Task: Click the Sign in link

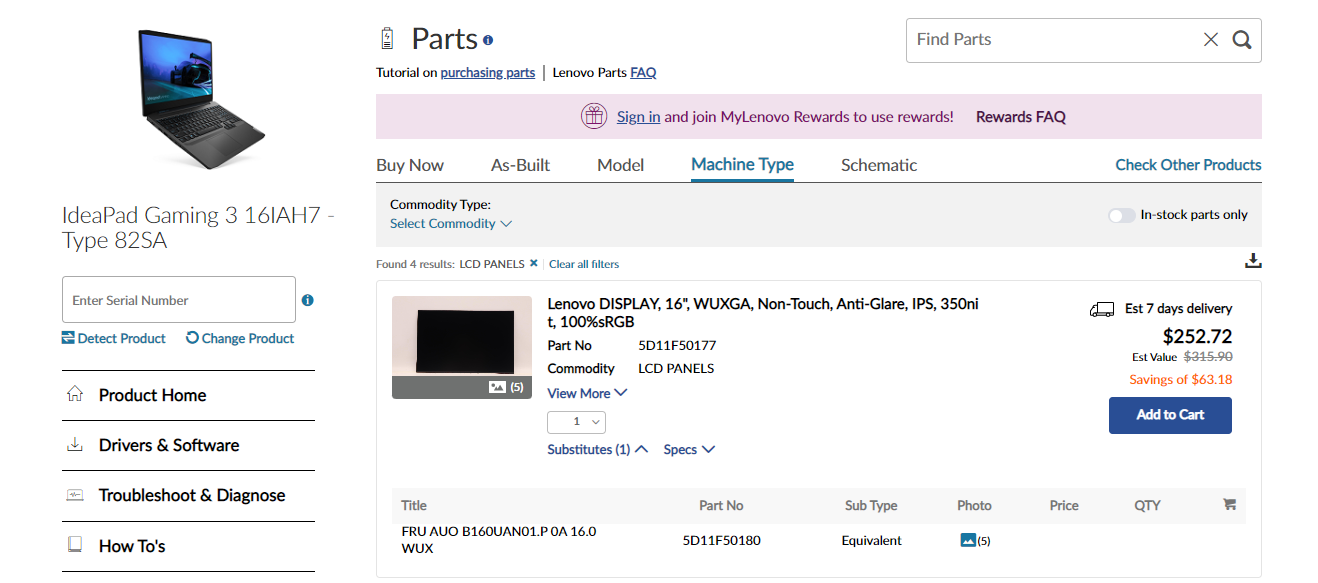Action: point(638,117)
